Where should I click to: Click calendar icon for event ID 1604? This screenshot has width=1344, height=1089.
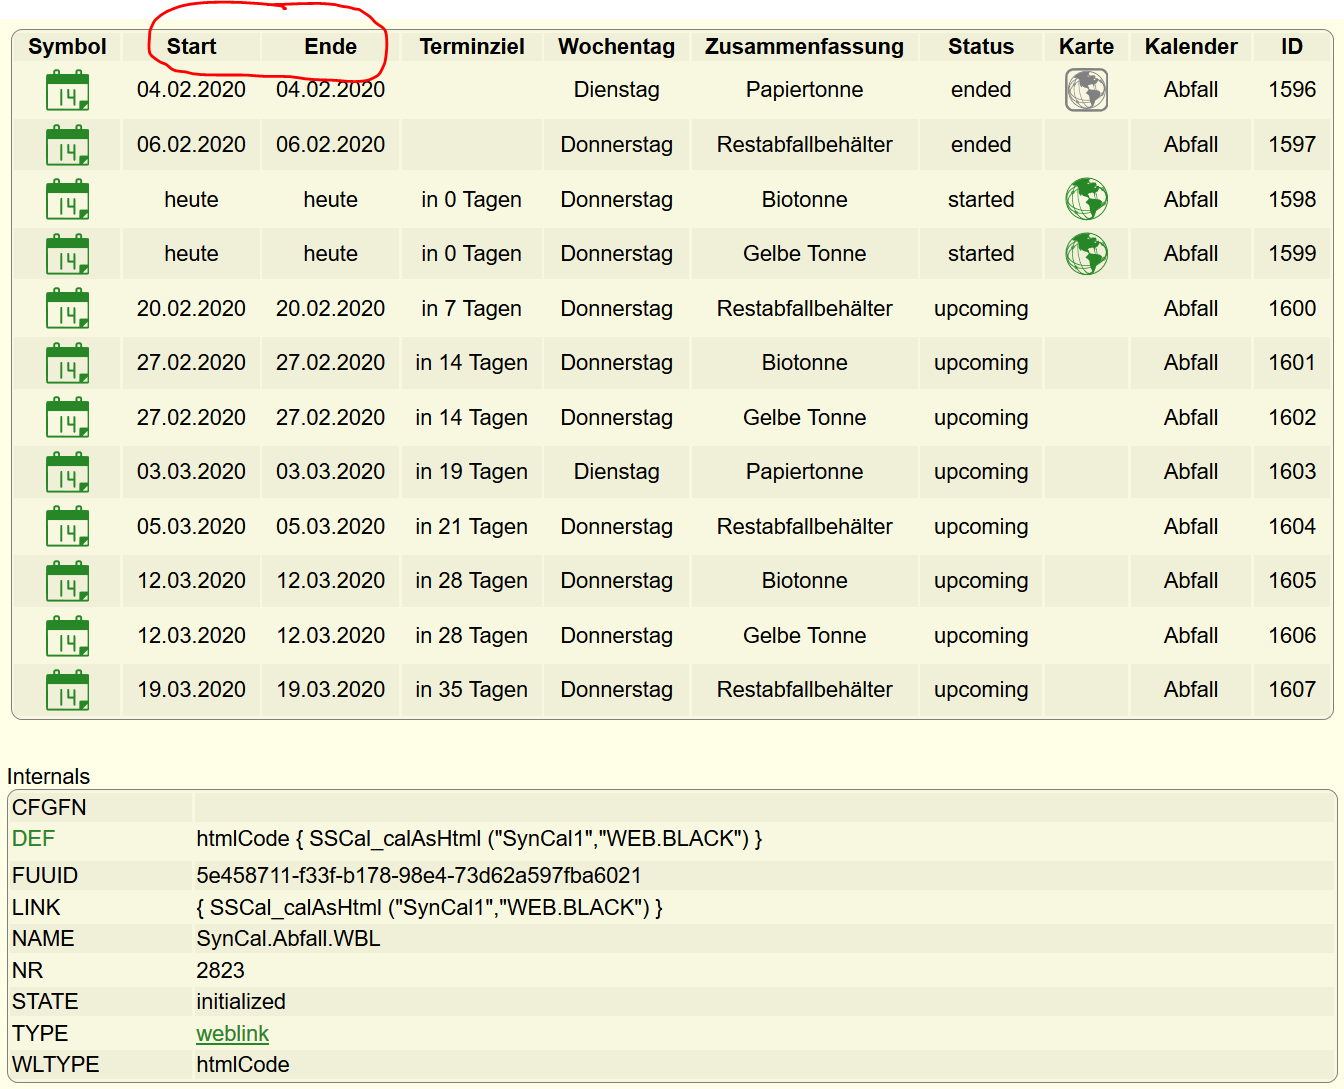point(67,526)
